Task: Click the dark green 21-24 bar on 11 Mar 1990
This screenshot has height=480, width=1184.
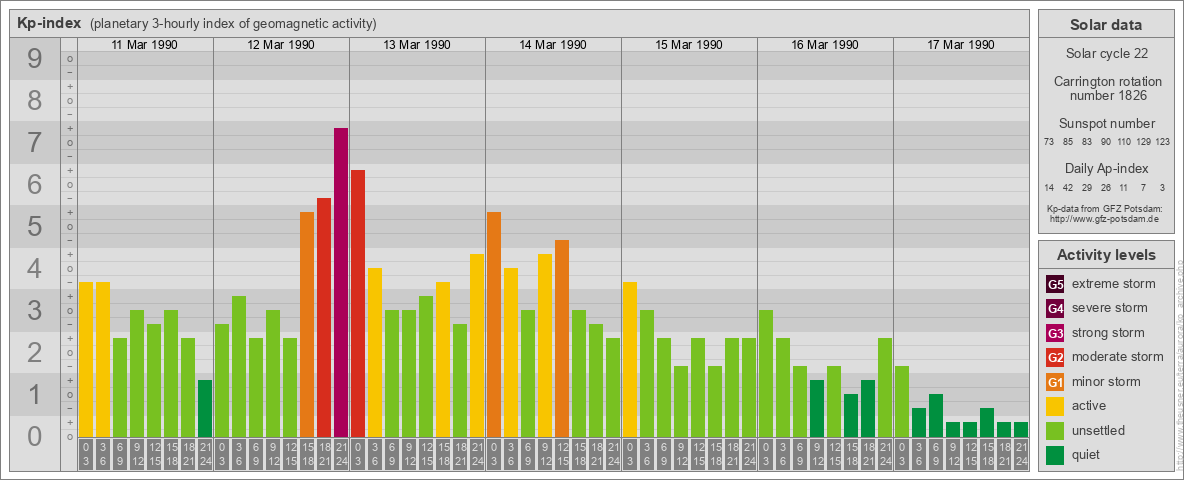Action: point(205,408)
